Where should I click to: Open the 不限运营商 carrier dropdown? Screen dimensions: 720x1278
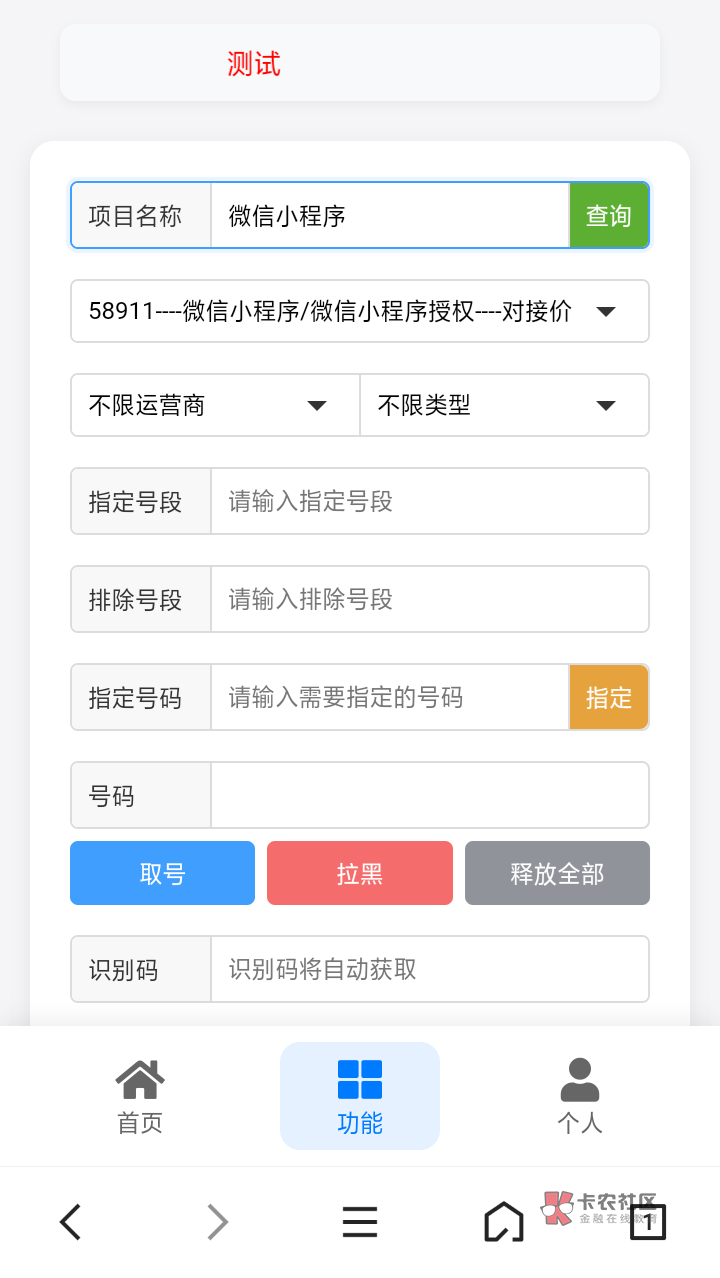pos(215,405)
